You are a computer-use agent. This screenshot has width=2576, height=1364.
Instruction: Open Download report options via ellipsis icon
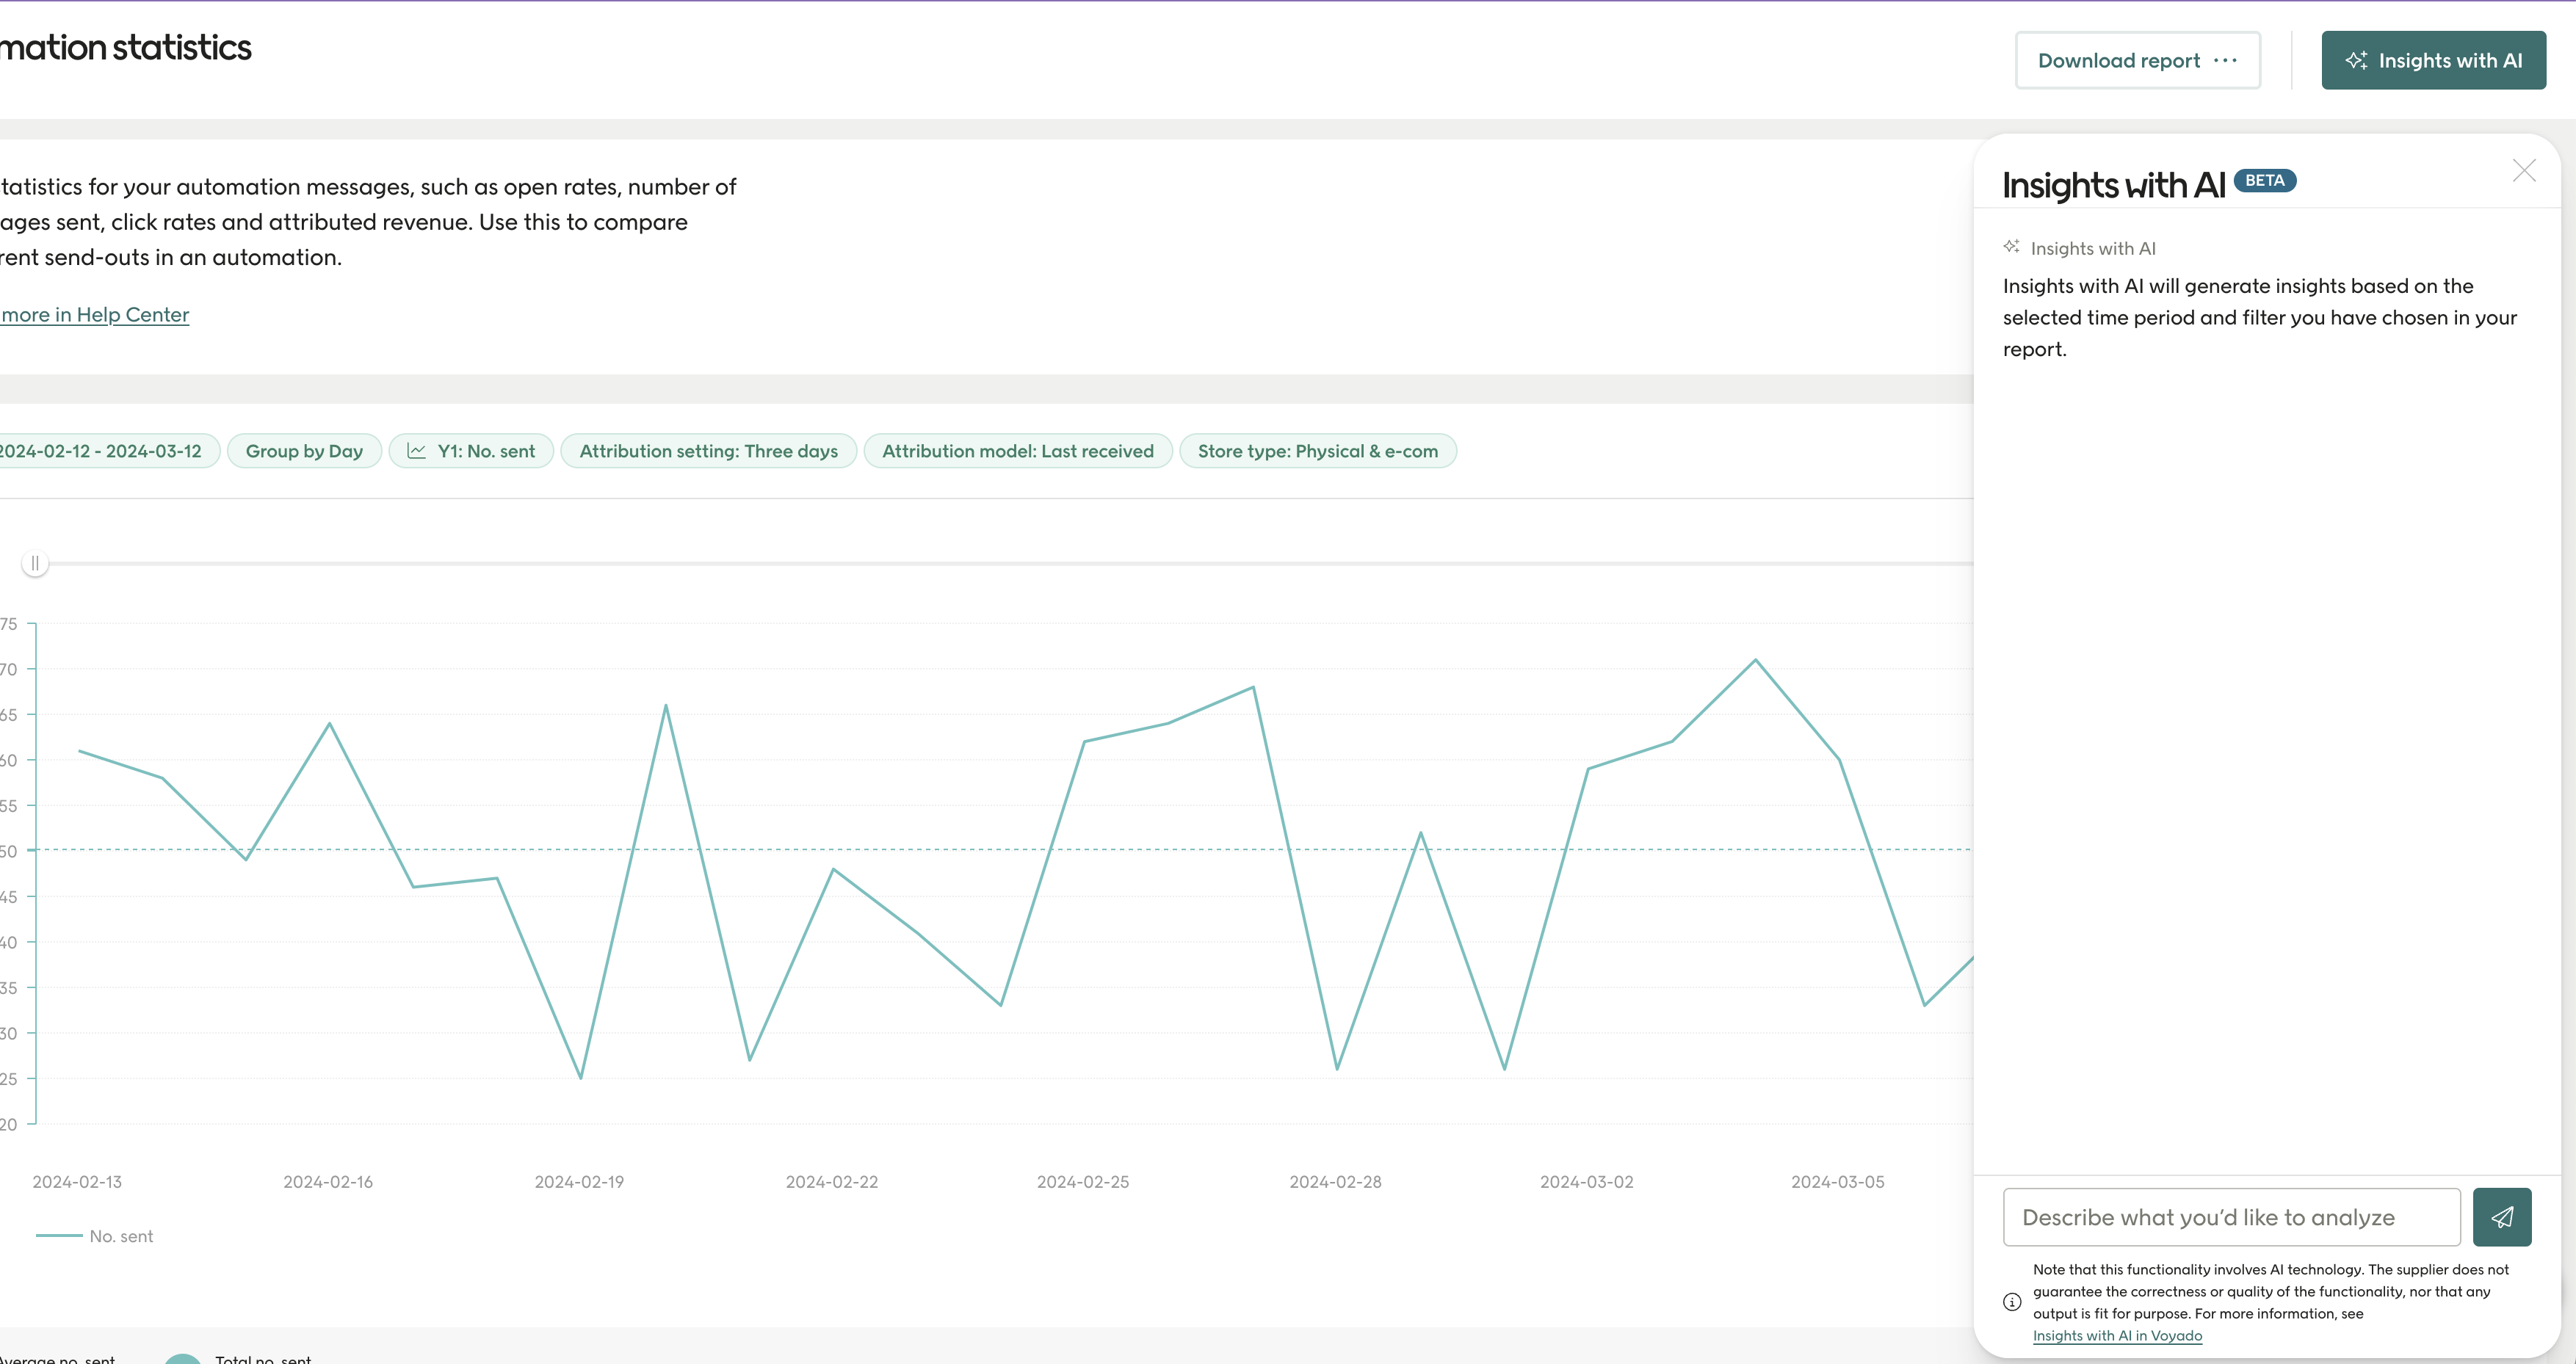tap(2225, 60)
